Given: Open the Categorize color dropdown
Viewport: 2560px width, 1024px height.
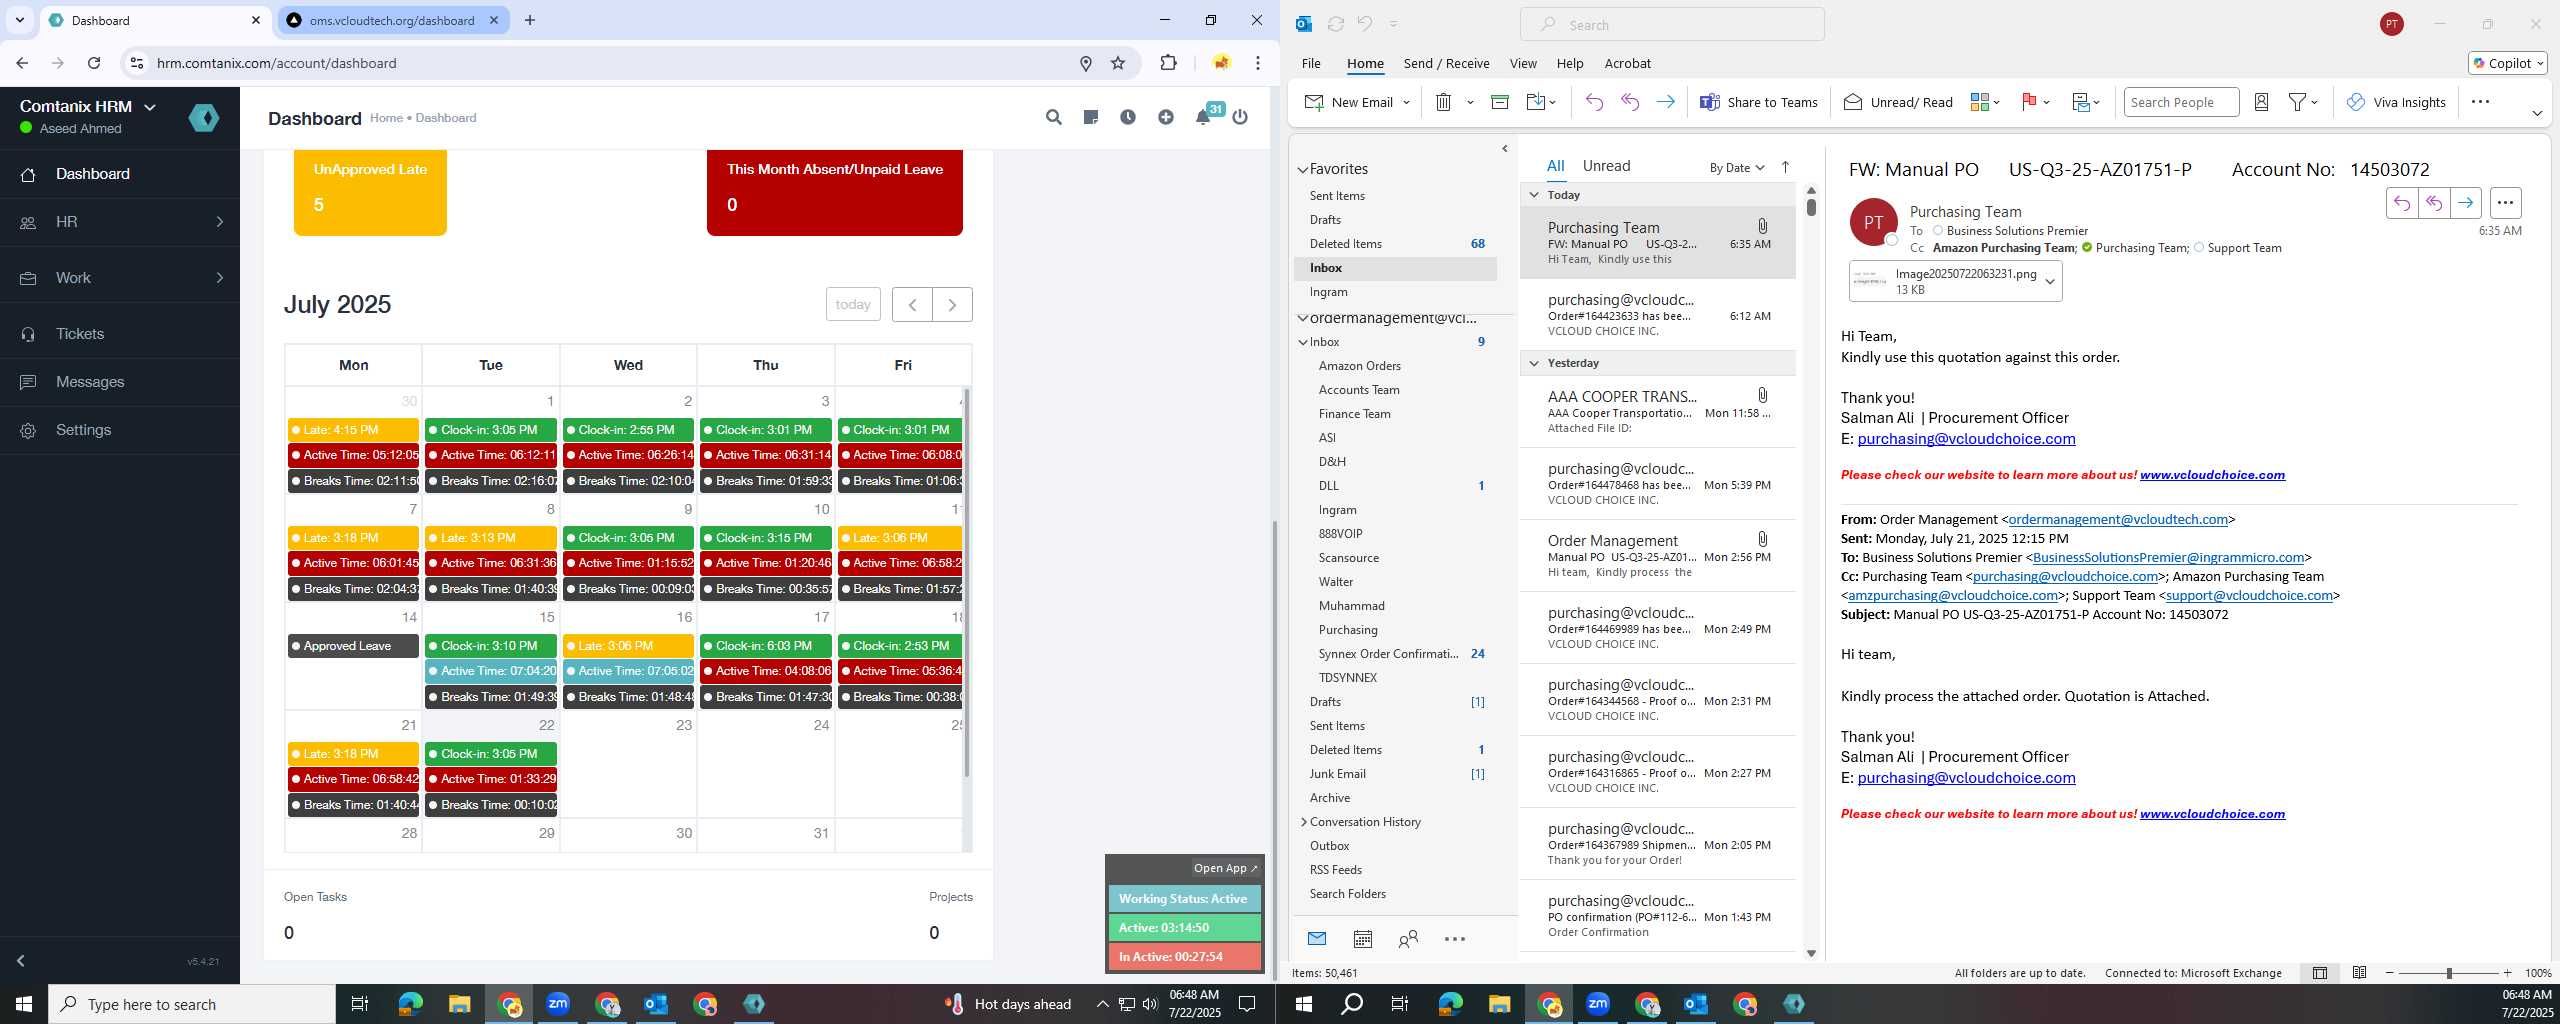Looking at the screenshot, I should click(1985, 102).
